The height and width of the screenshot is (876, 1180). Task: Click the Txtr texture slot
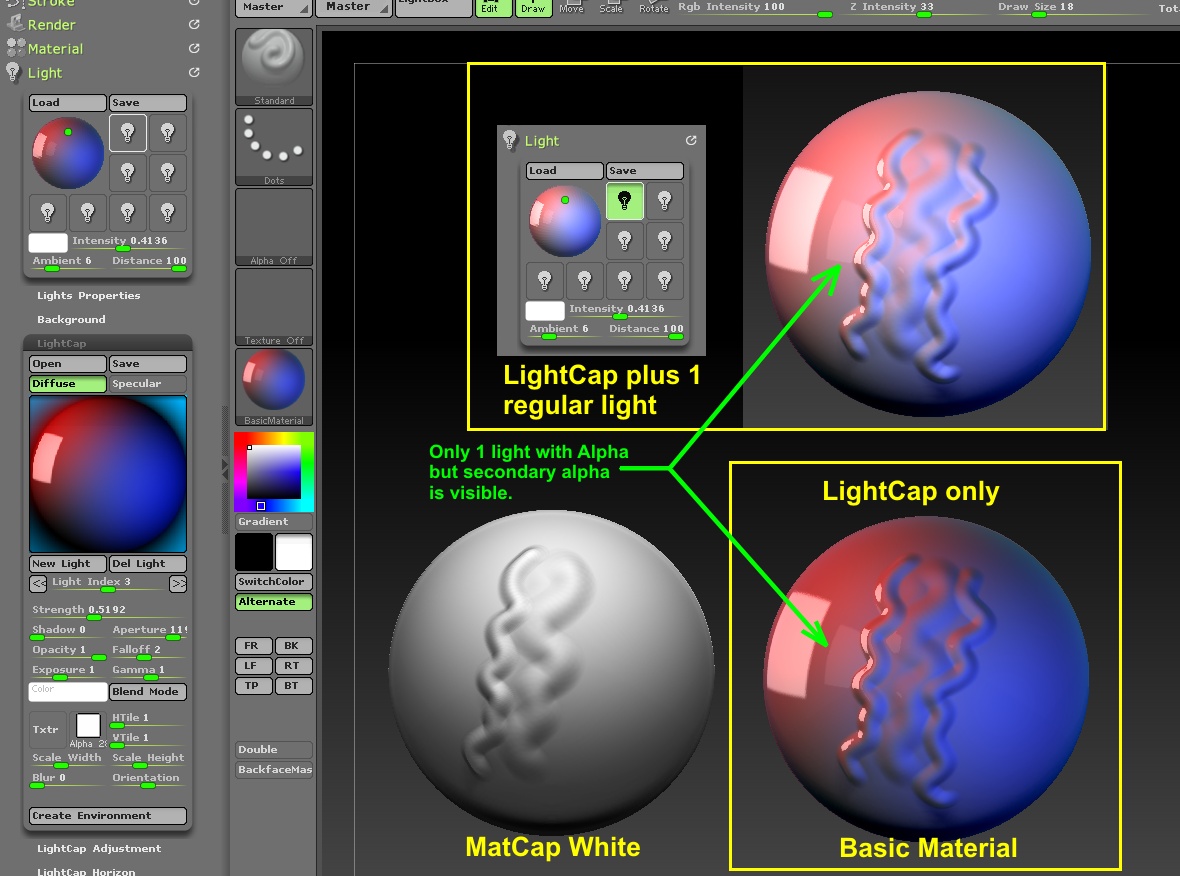(47, 729)
